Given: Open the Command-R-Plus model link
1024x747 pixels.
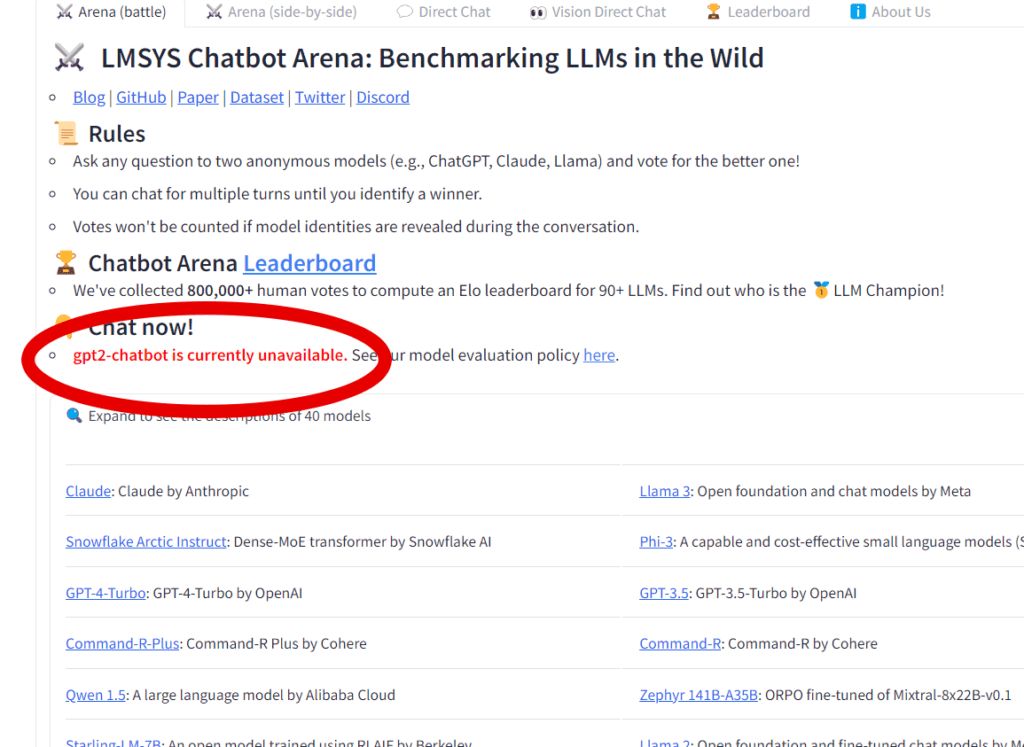Looking at the screenshot, I should click(x=122, y=643).
